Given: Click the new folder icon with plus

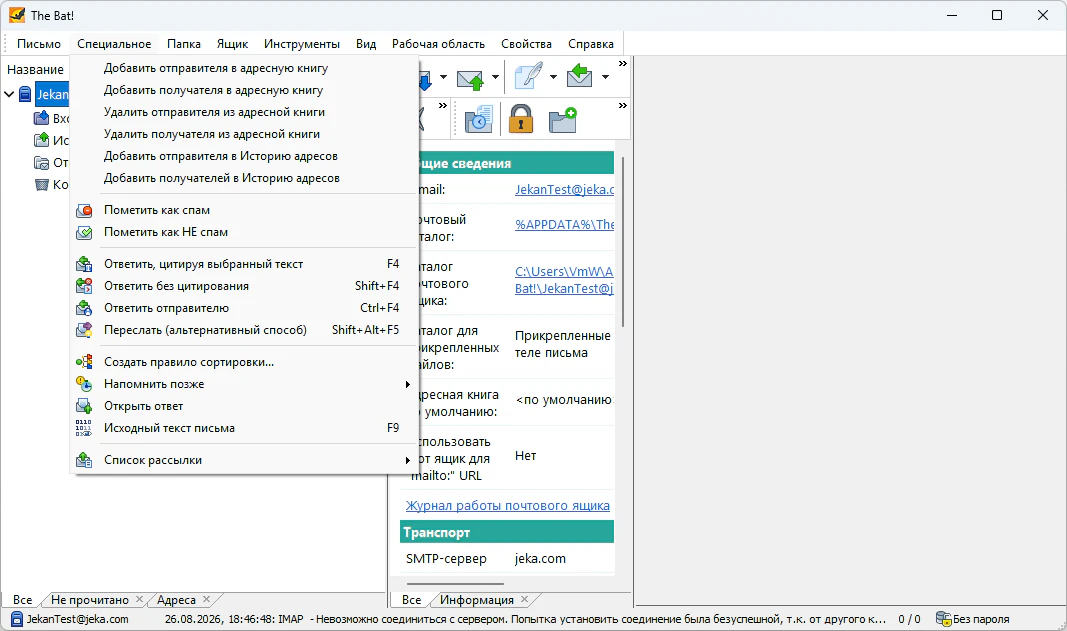Looking at the screenshot, I should click(x=563, y=120).
